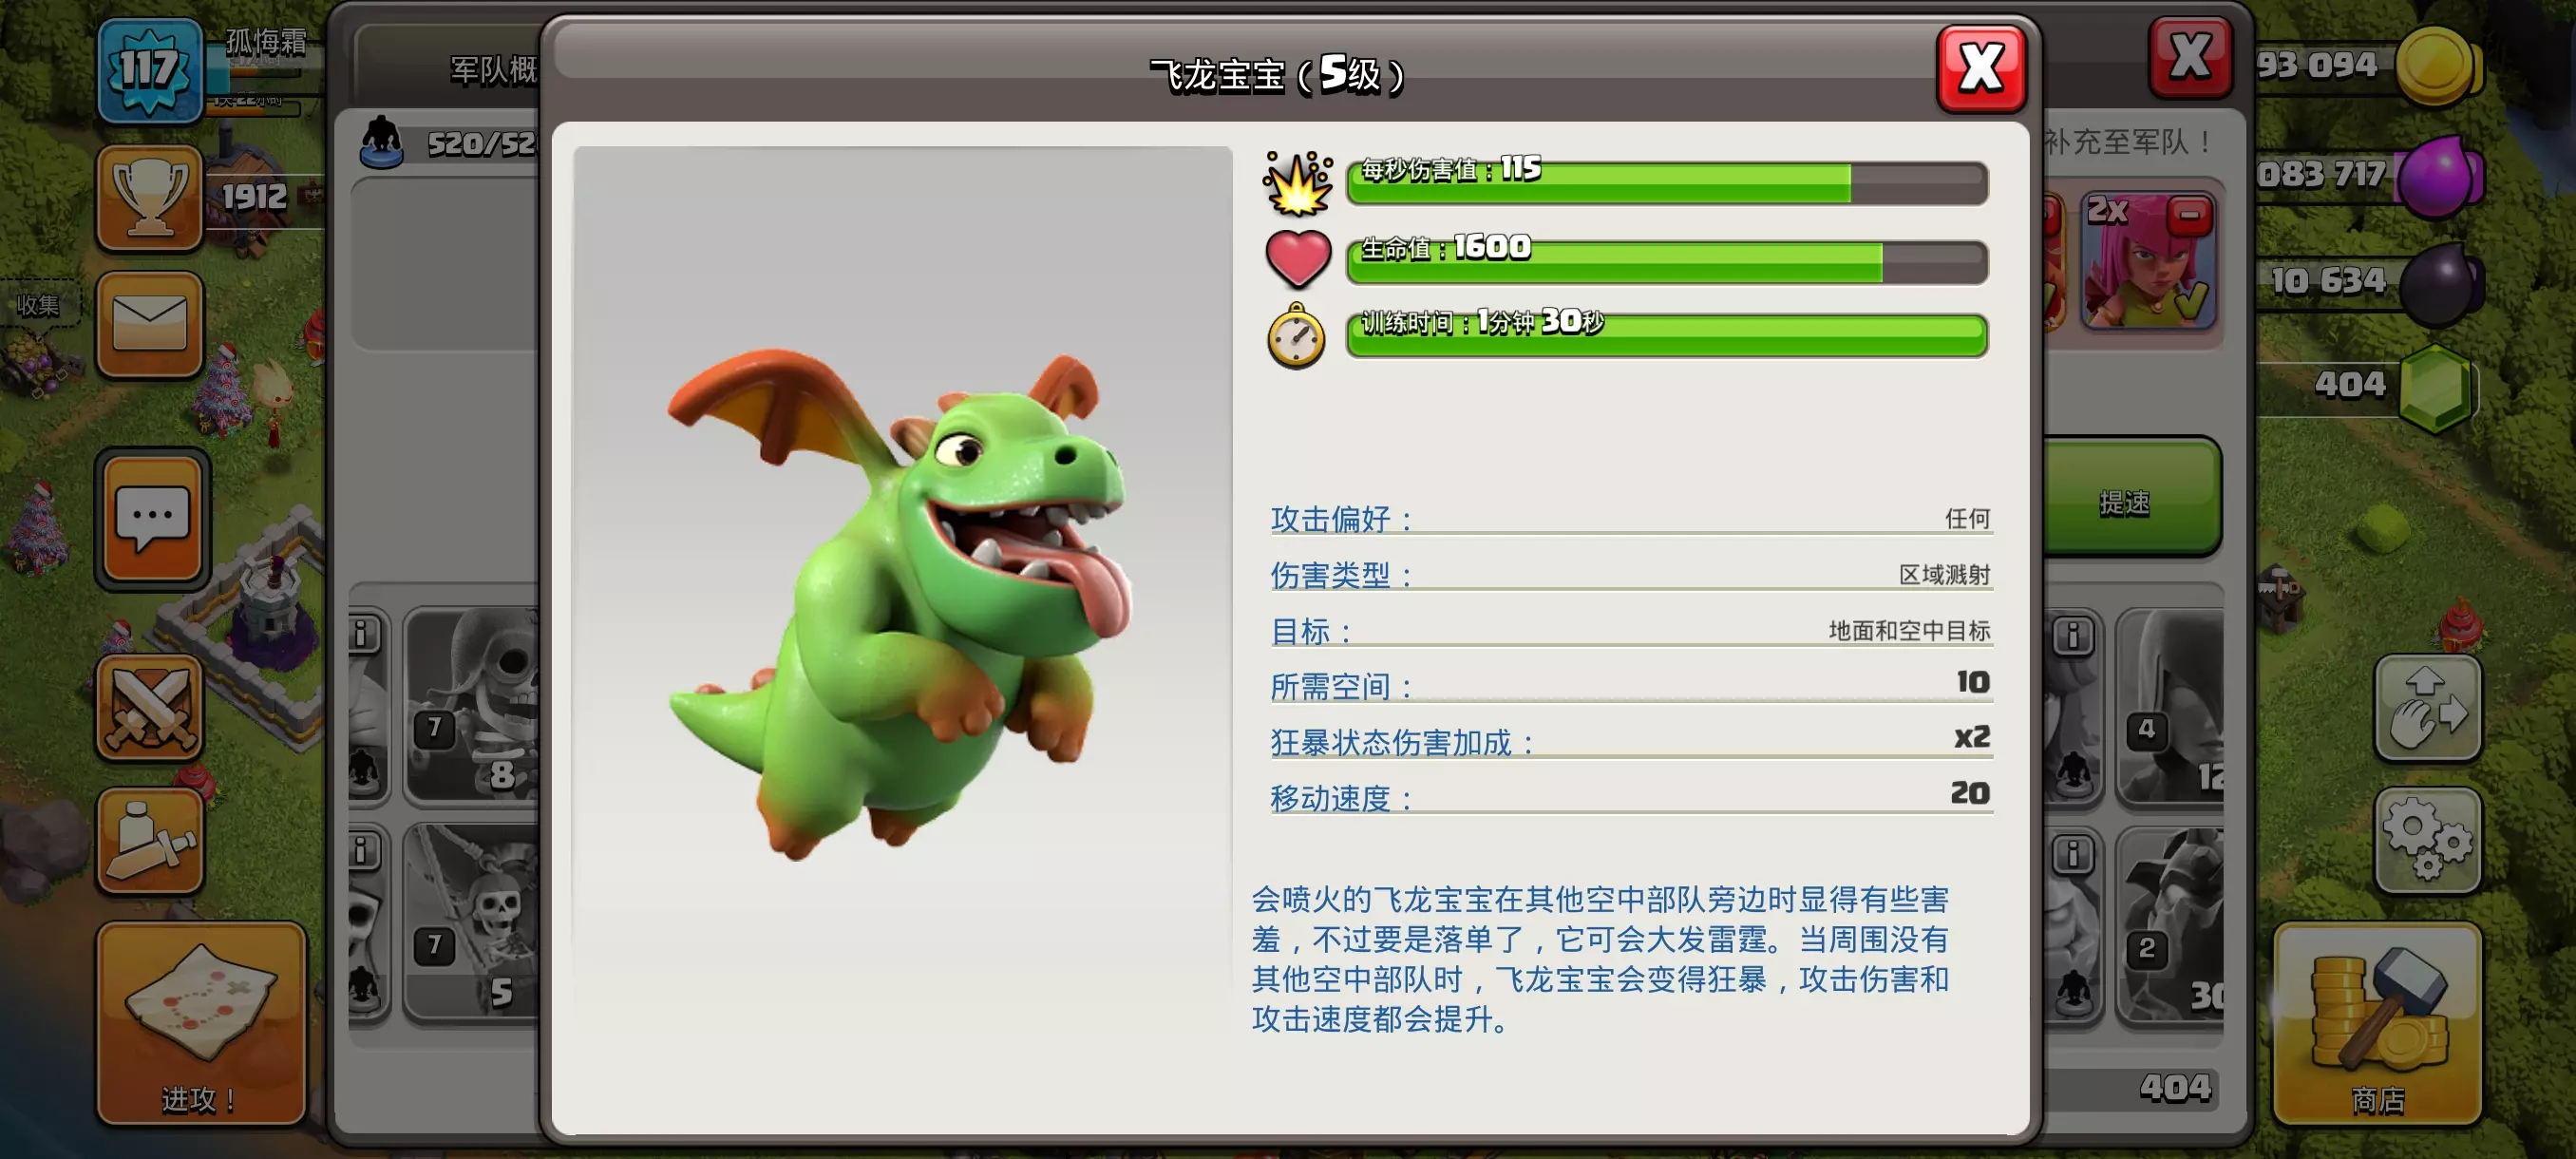Tap the dark elixir count 10 634
This screenshot has width=2576, height=1159.
click(x=2328, y=281)
